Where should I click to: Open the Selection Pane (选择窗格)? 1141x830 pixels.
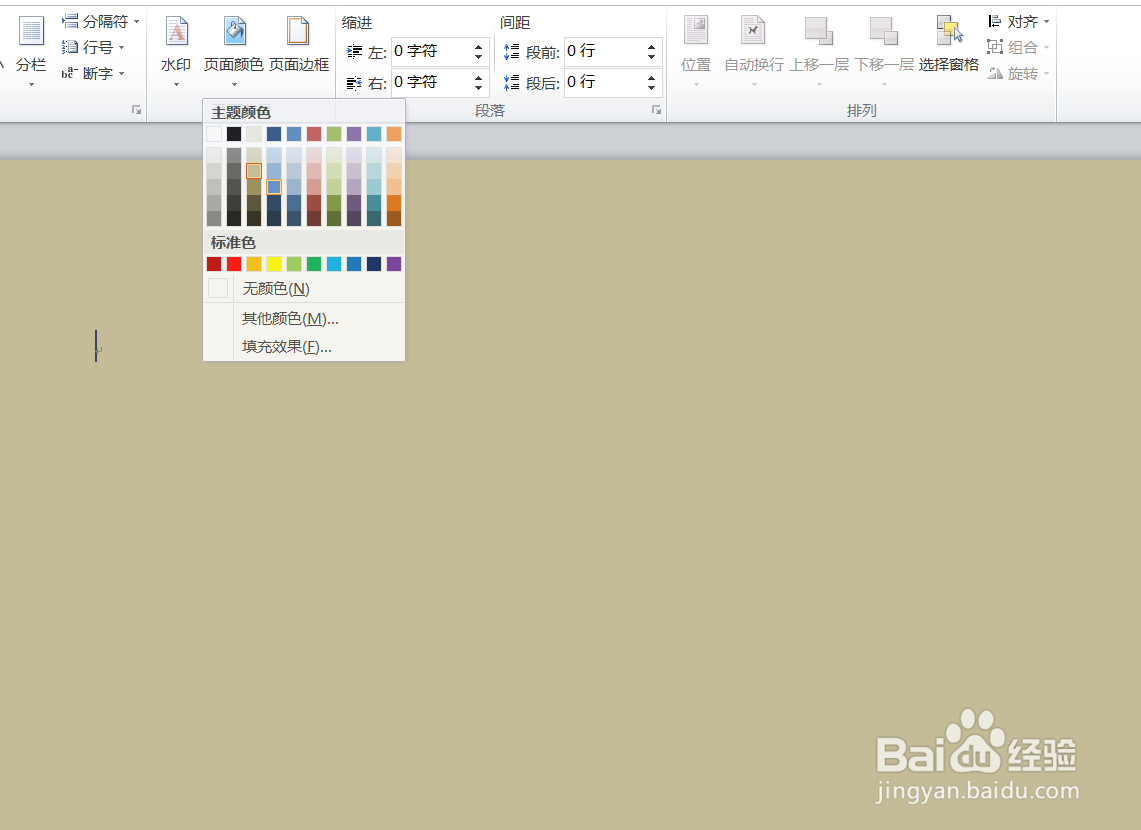(949, 45)
